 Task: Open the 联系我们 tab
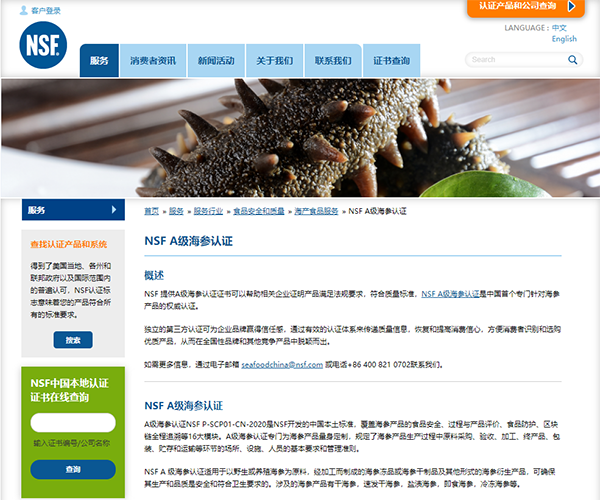coord(333,61)
